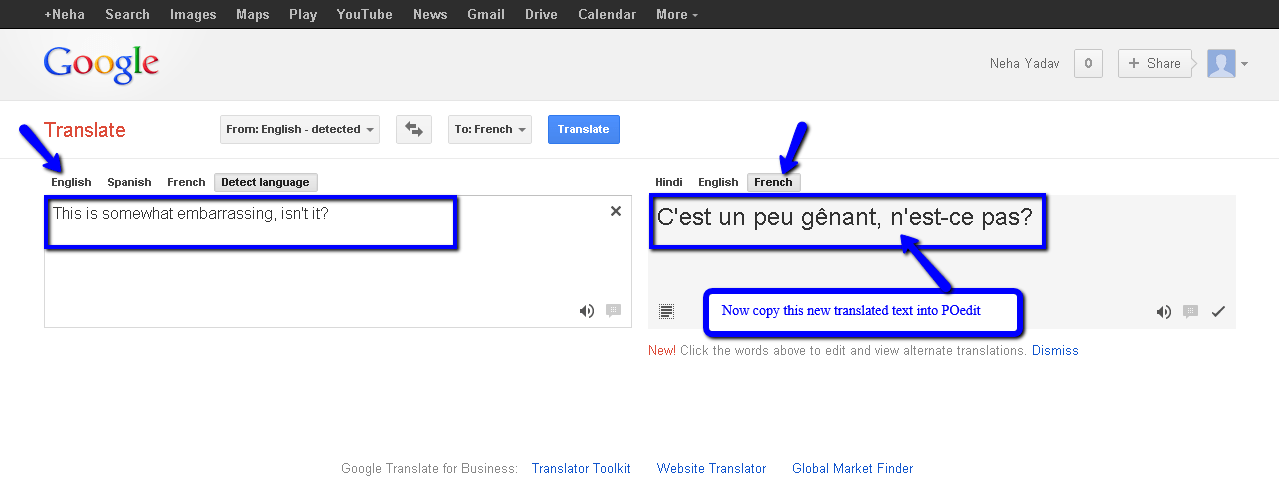Dismiss the New! tip message

coord(1055,351)
